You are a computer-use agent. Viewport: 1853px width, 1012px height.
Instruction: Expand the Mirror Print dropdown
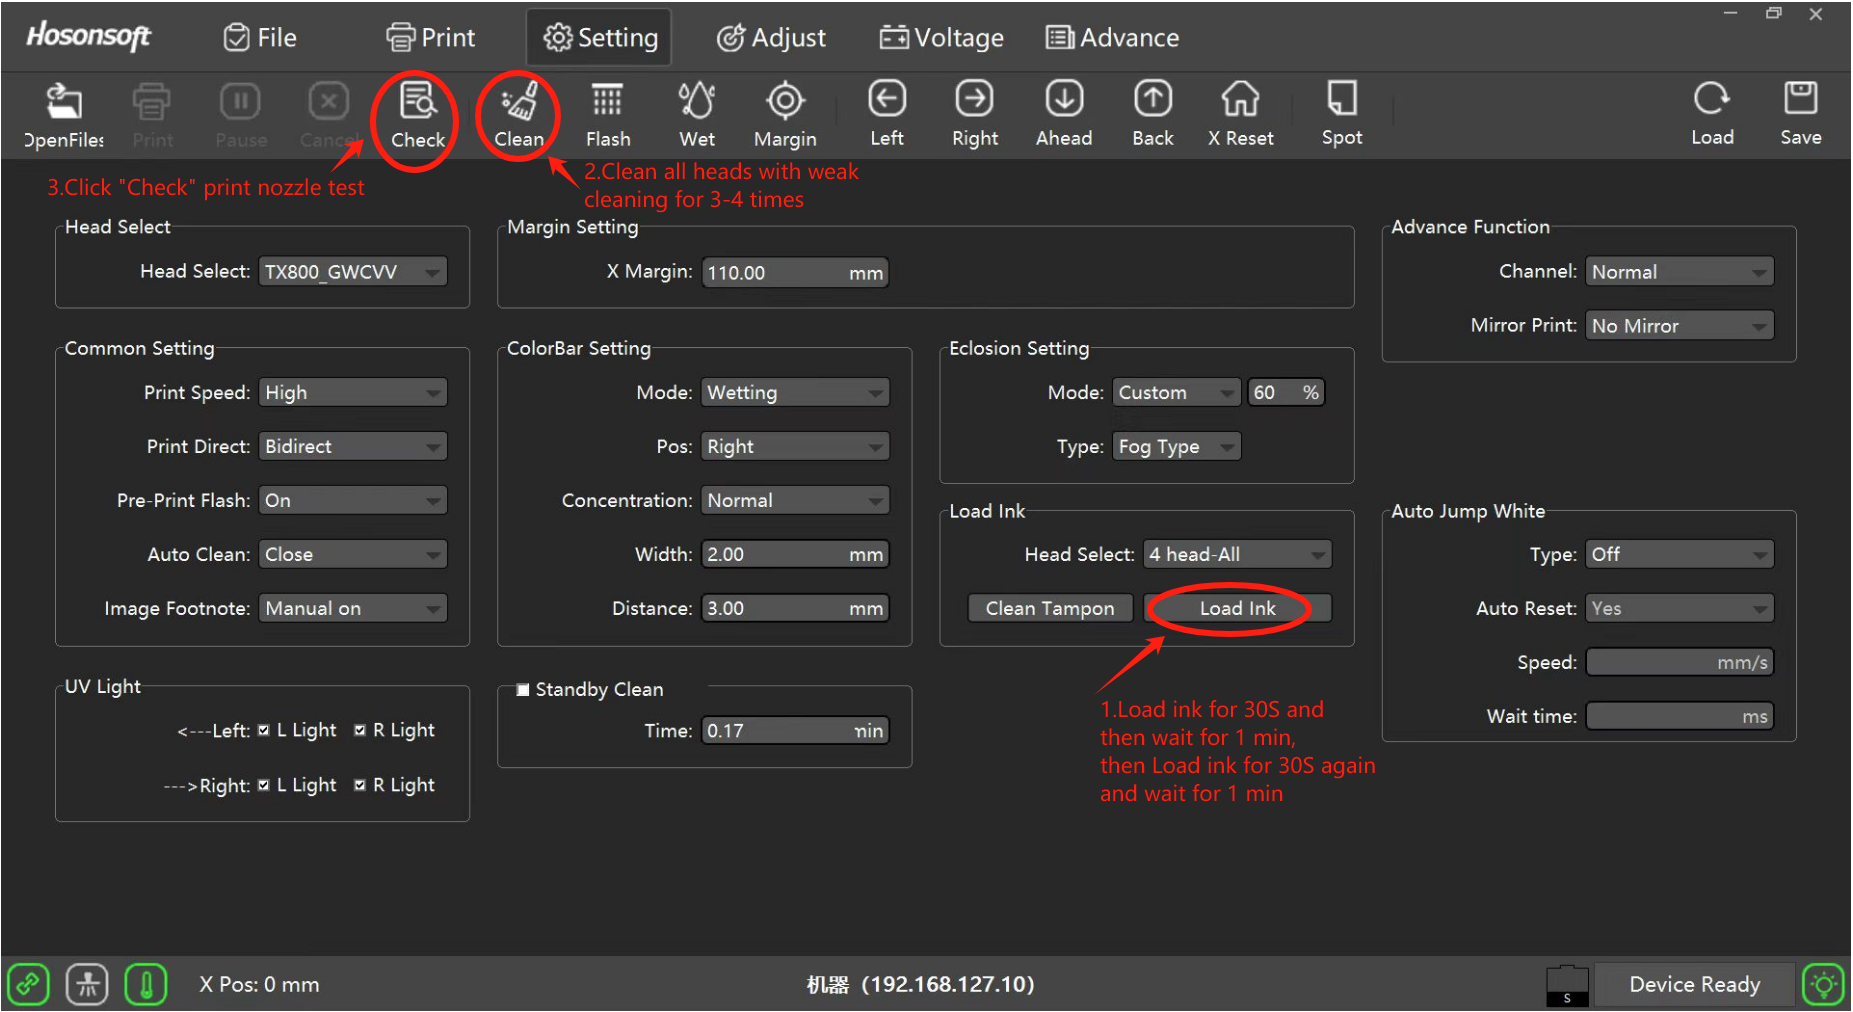[x=1679, y=326]
